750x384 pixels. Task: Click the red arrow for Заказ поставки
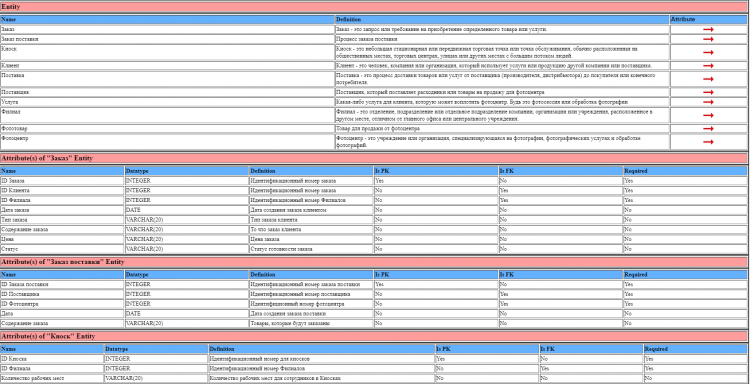(x=708, y=39)
